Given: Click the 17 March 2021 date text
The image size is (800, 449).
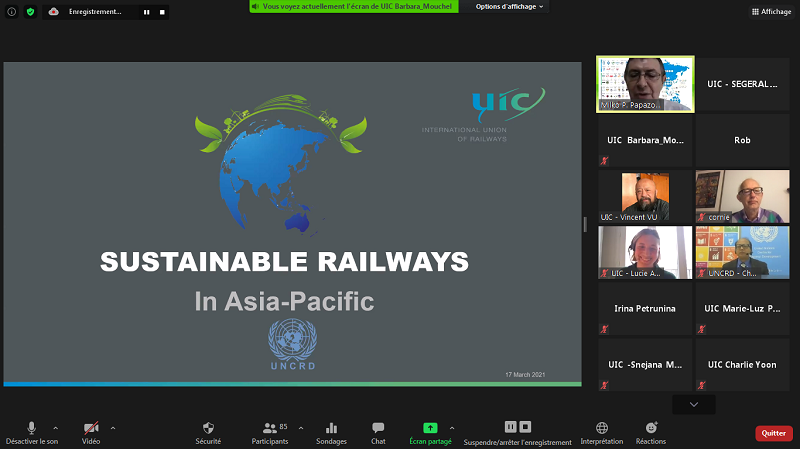Looking at the screenshot, I should click(525, 375).
